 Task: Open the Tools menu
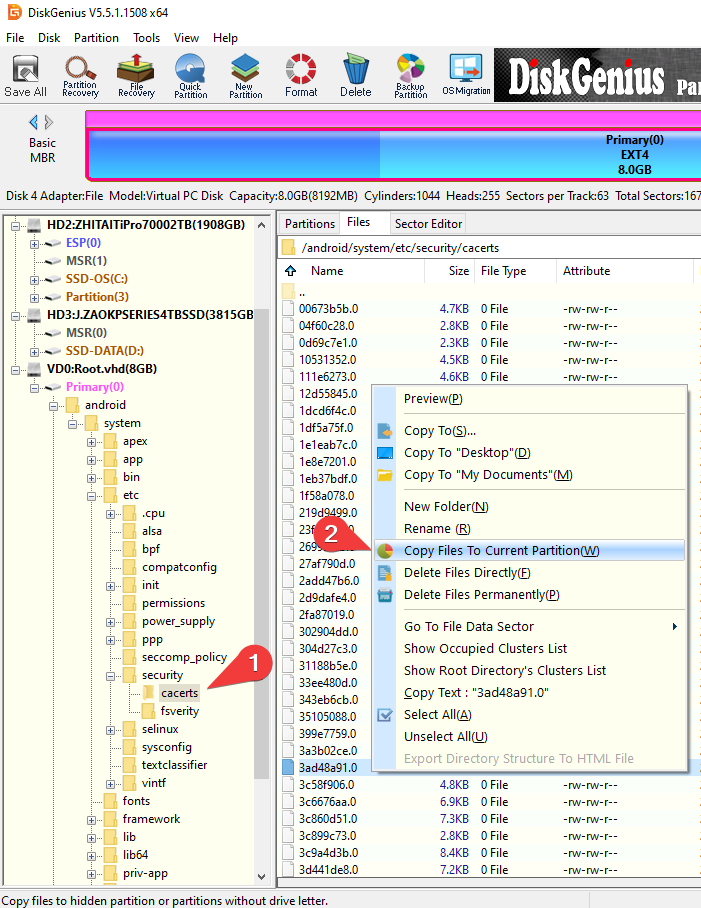[x=146, y=38]
